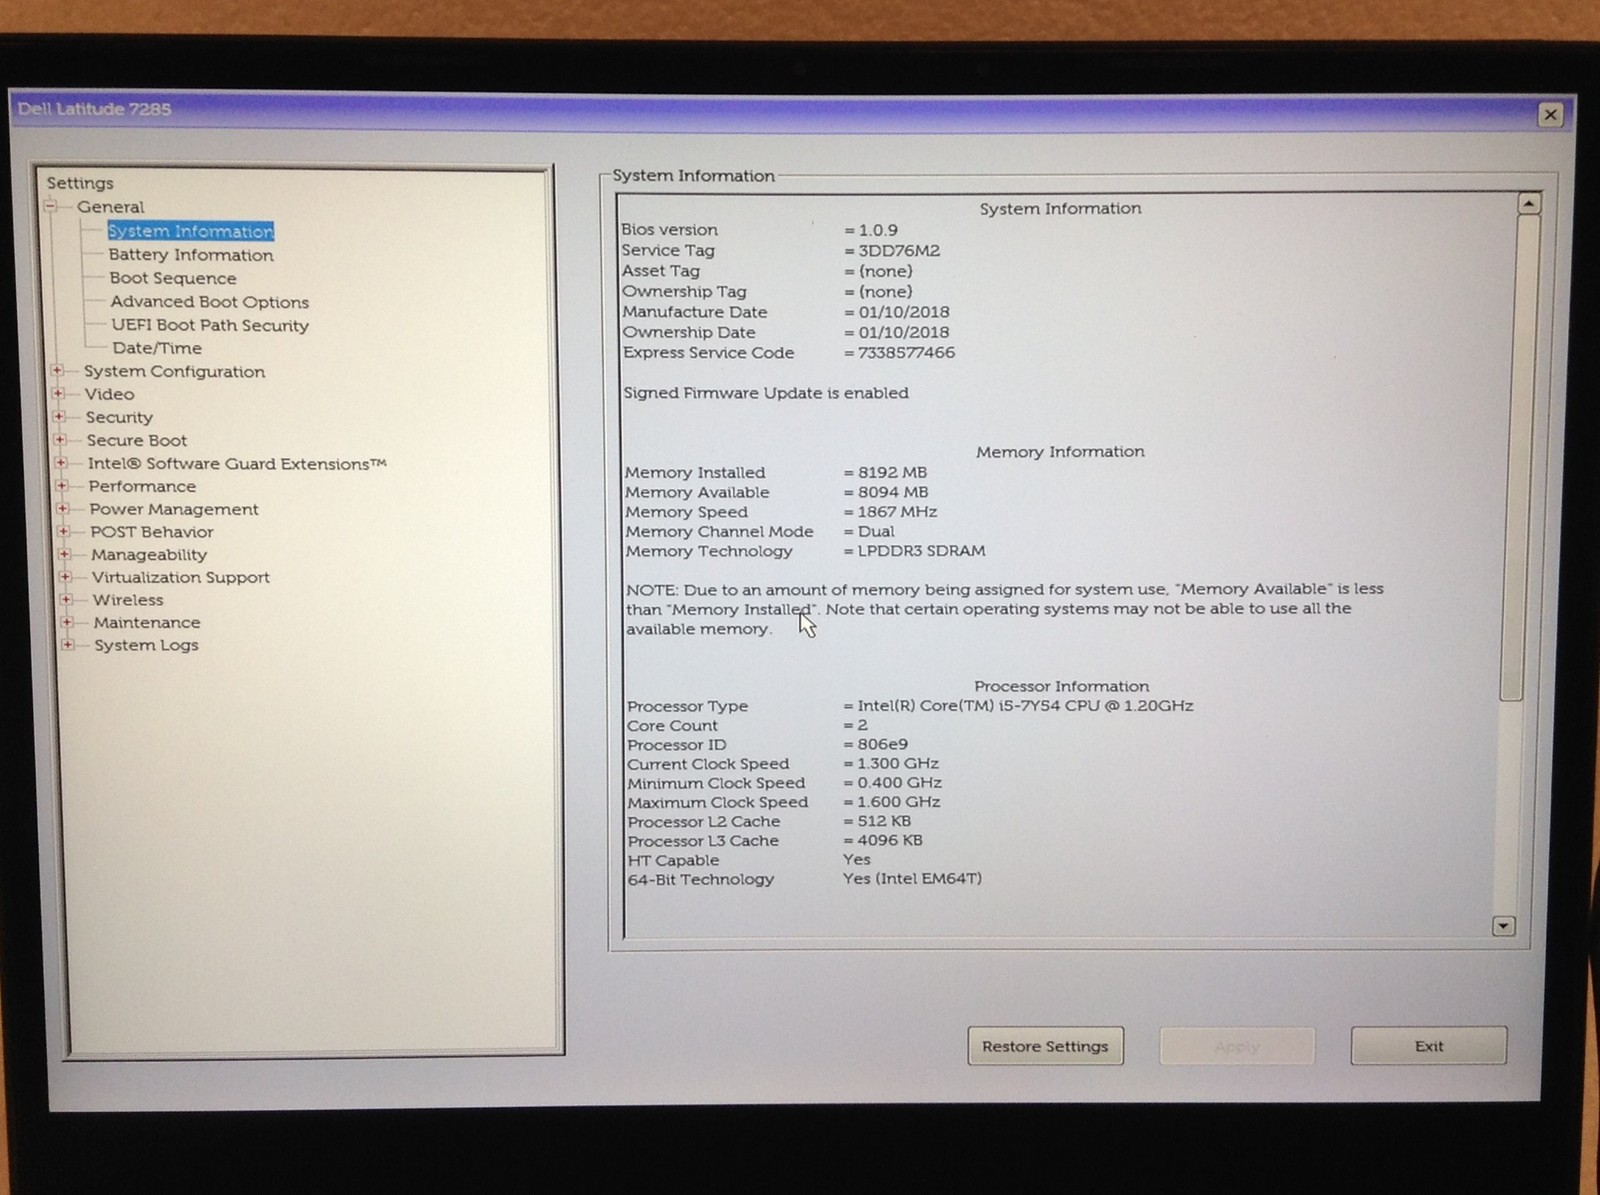The width and height of the screenshot is (1600, 1195).
Task: Select the Manageability label
Action: tap(149, 555)
